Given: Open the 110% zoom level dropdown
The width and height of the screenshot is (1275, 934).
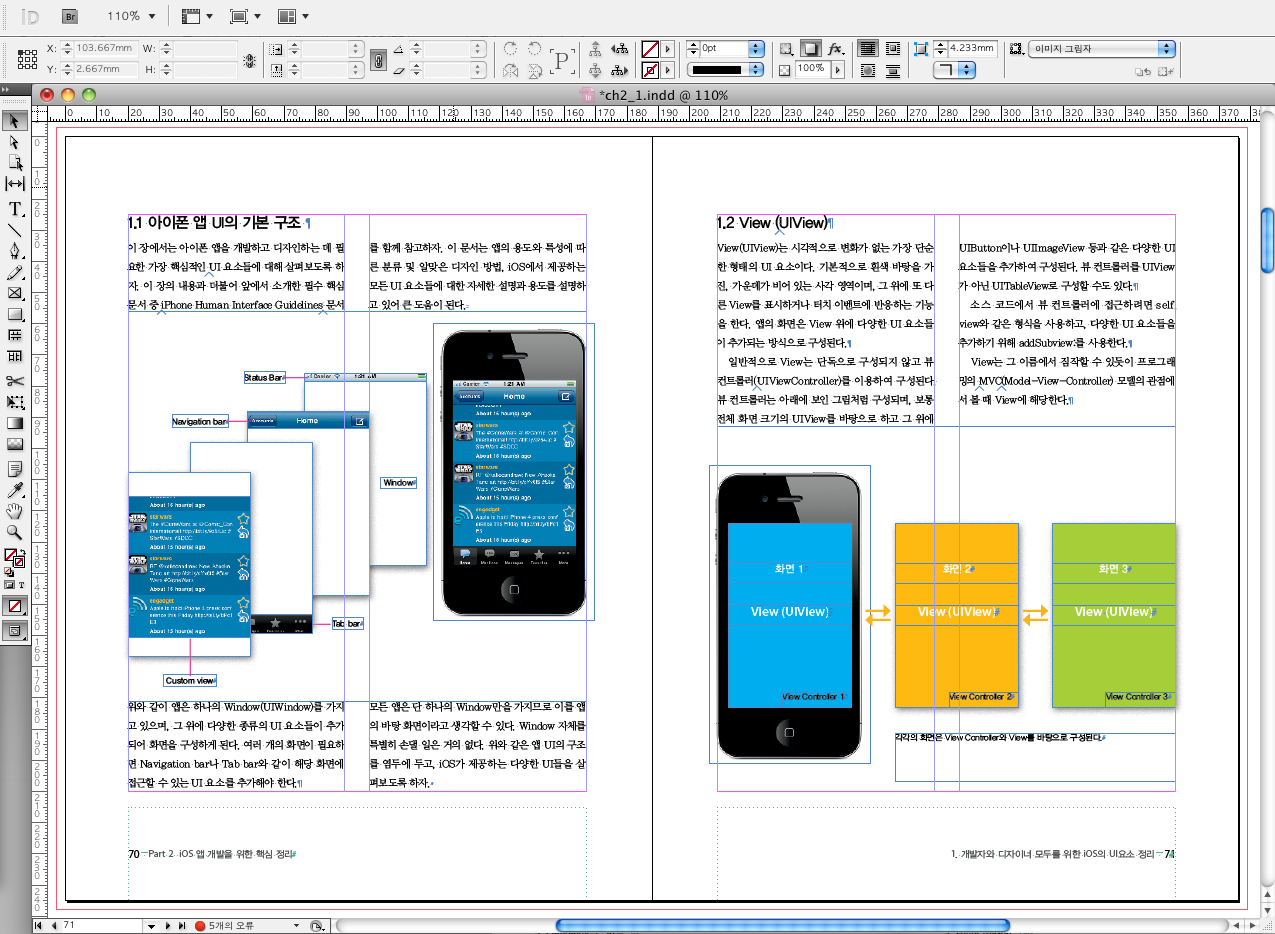Looking at the screenshot, I should tap(151, 16).
